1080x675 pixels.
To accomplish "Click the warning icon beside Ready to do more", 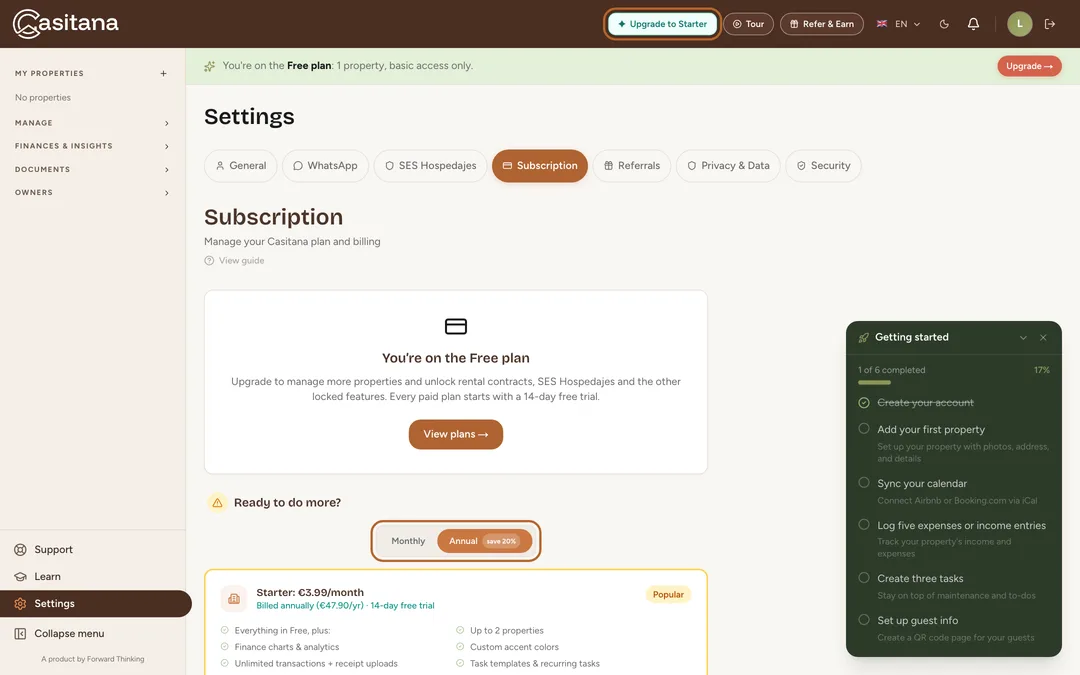I will [217, 503].
